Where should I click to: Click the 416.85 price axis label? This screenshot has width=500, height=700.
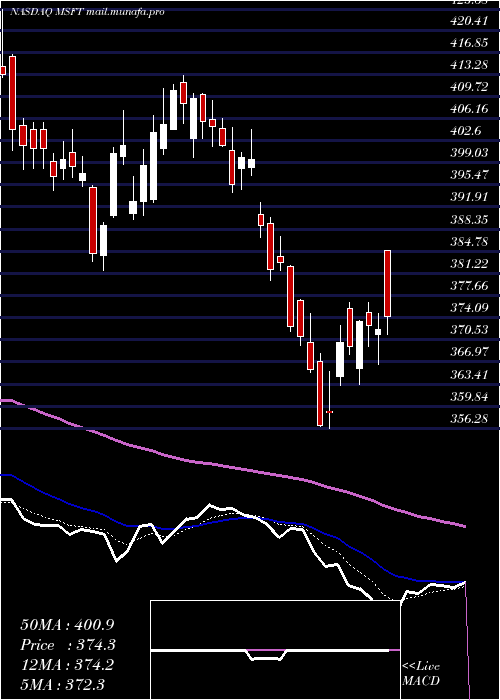470,43
